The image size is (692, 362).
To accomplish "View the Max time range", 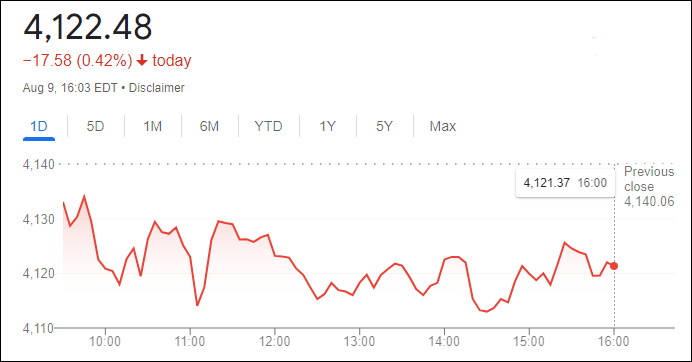I will click(443, 127).
